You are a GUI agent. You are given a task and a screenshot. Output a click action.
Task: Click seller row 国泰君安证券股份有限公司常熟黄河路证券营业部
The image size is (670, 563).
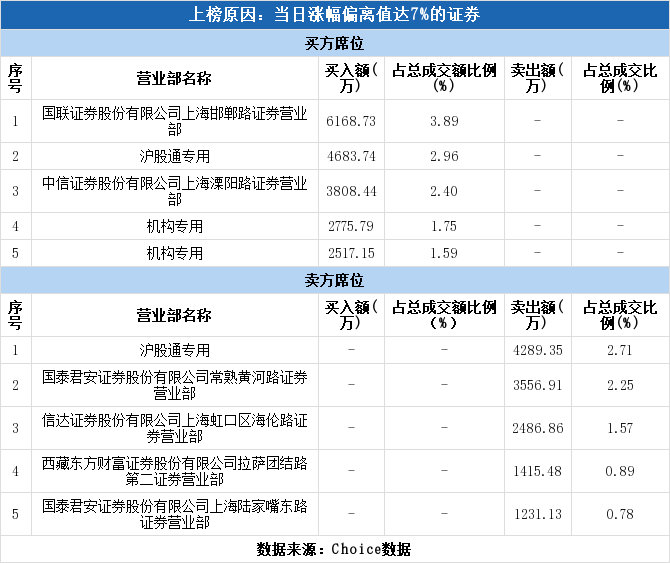click(x=174, y=385)
